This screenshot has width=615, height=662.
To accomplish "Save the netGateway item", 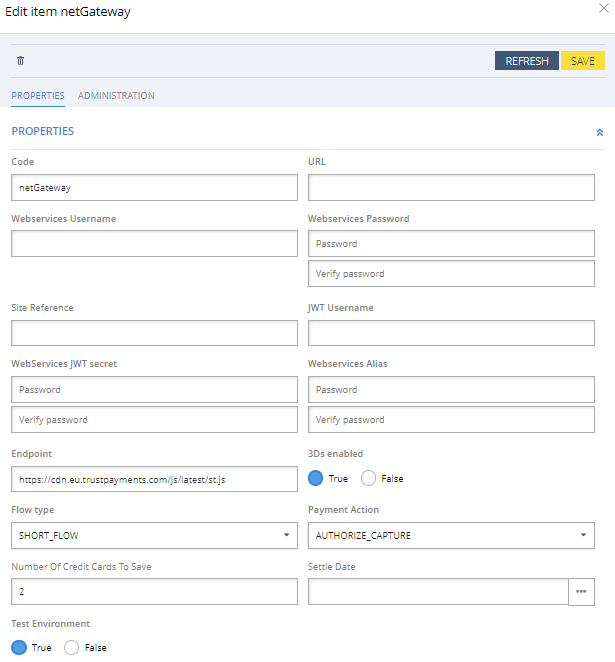I will (x=582, y=61).
